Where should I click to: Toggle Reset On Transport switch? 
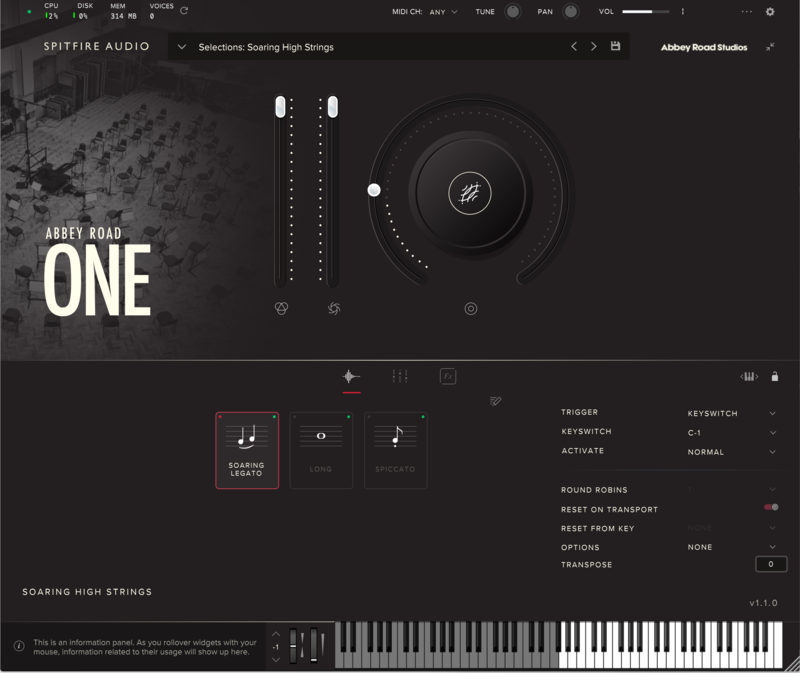771,507
